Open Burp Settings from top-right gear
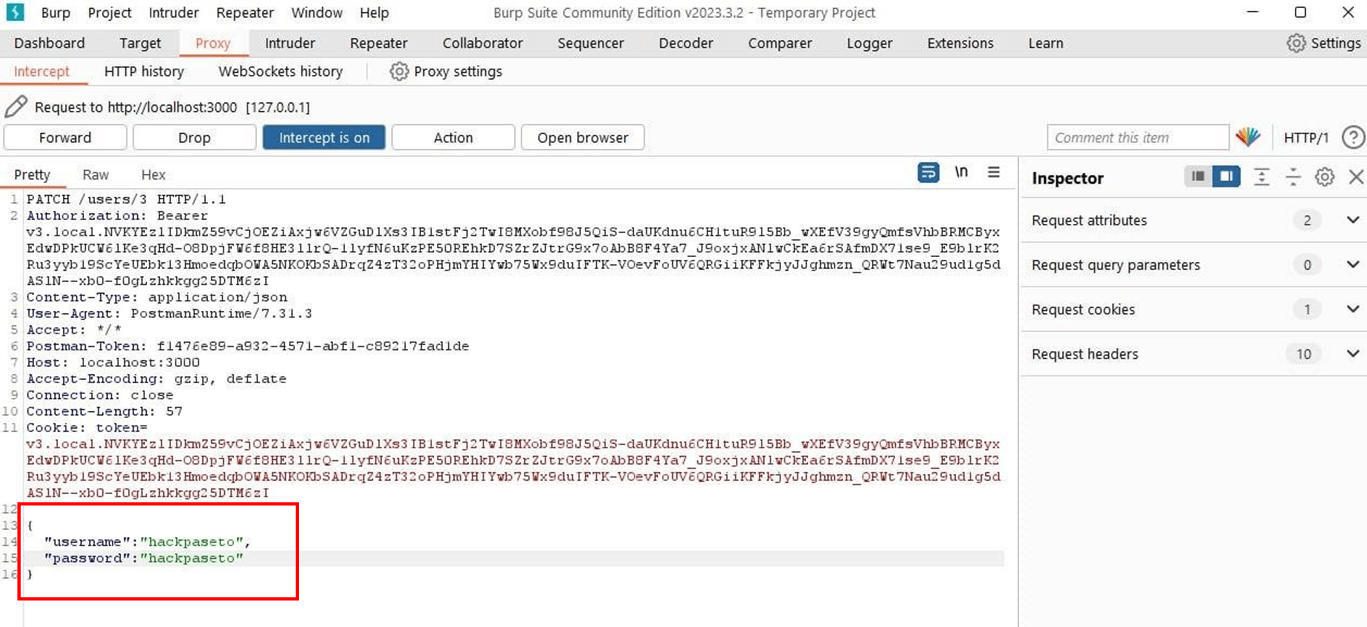1367x627 pixels. coord(1322,43)
